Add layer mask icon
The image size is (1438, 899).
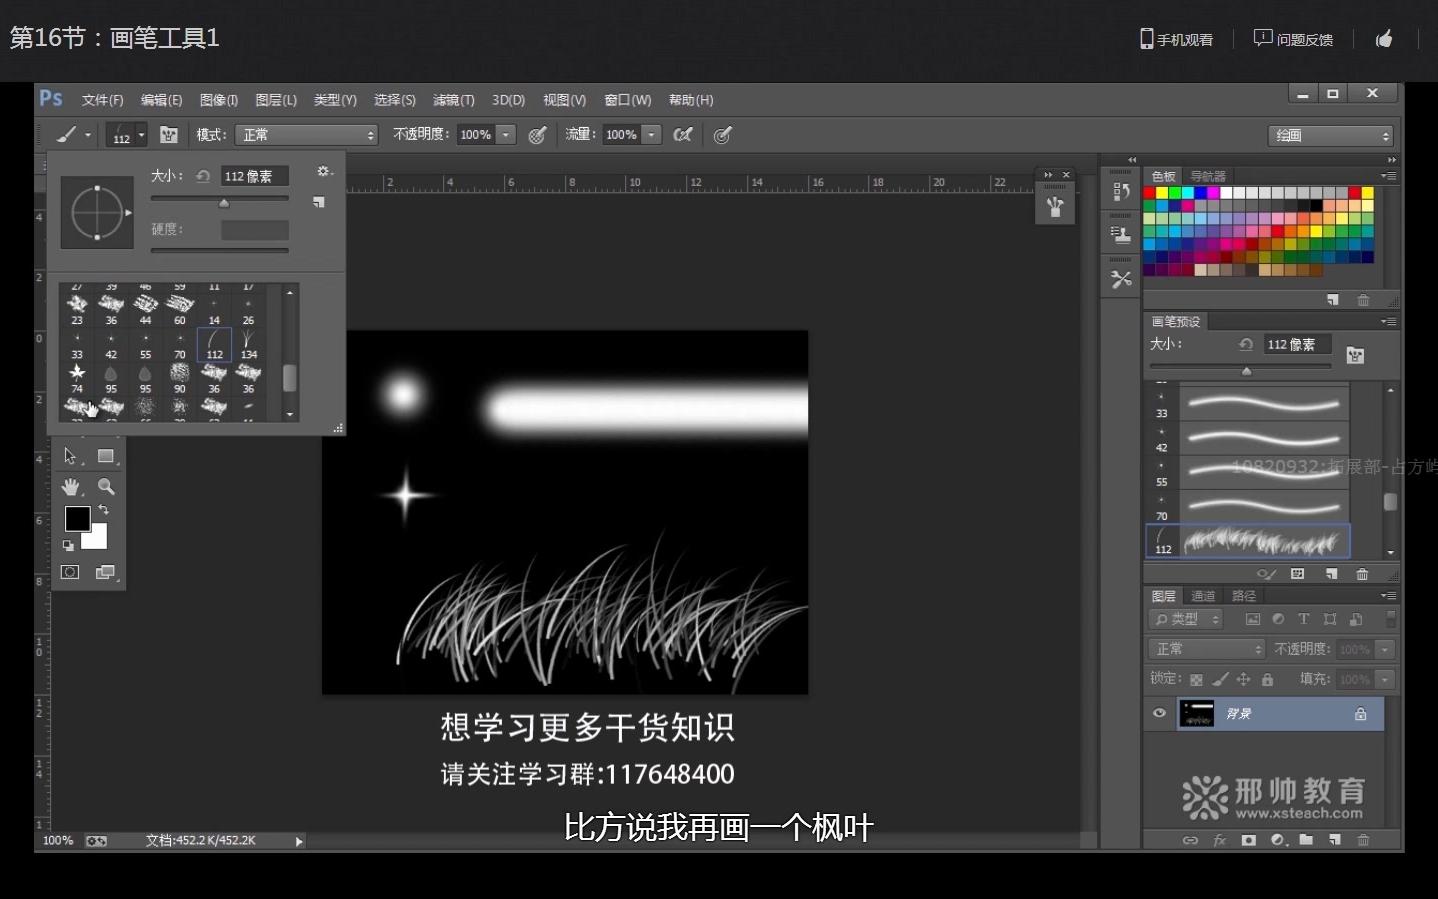coord(1248,840)
